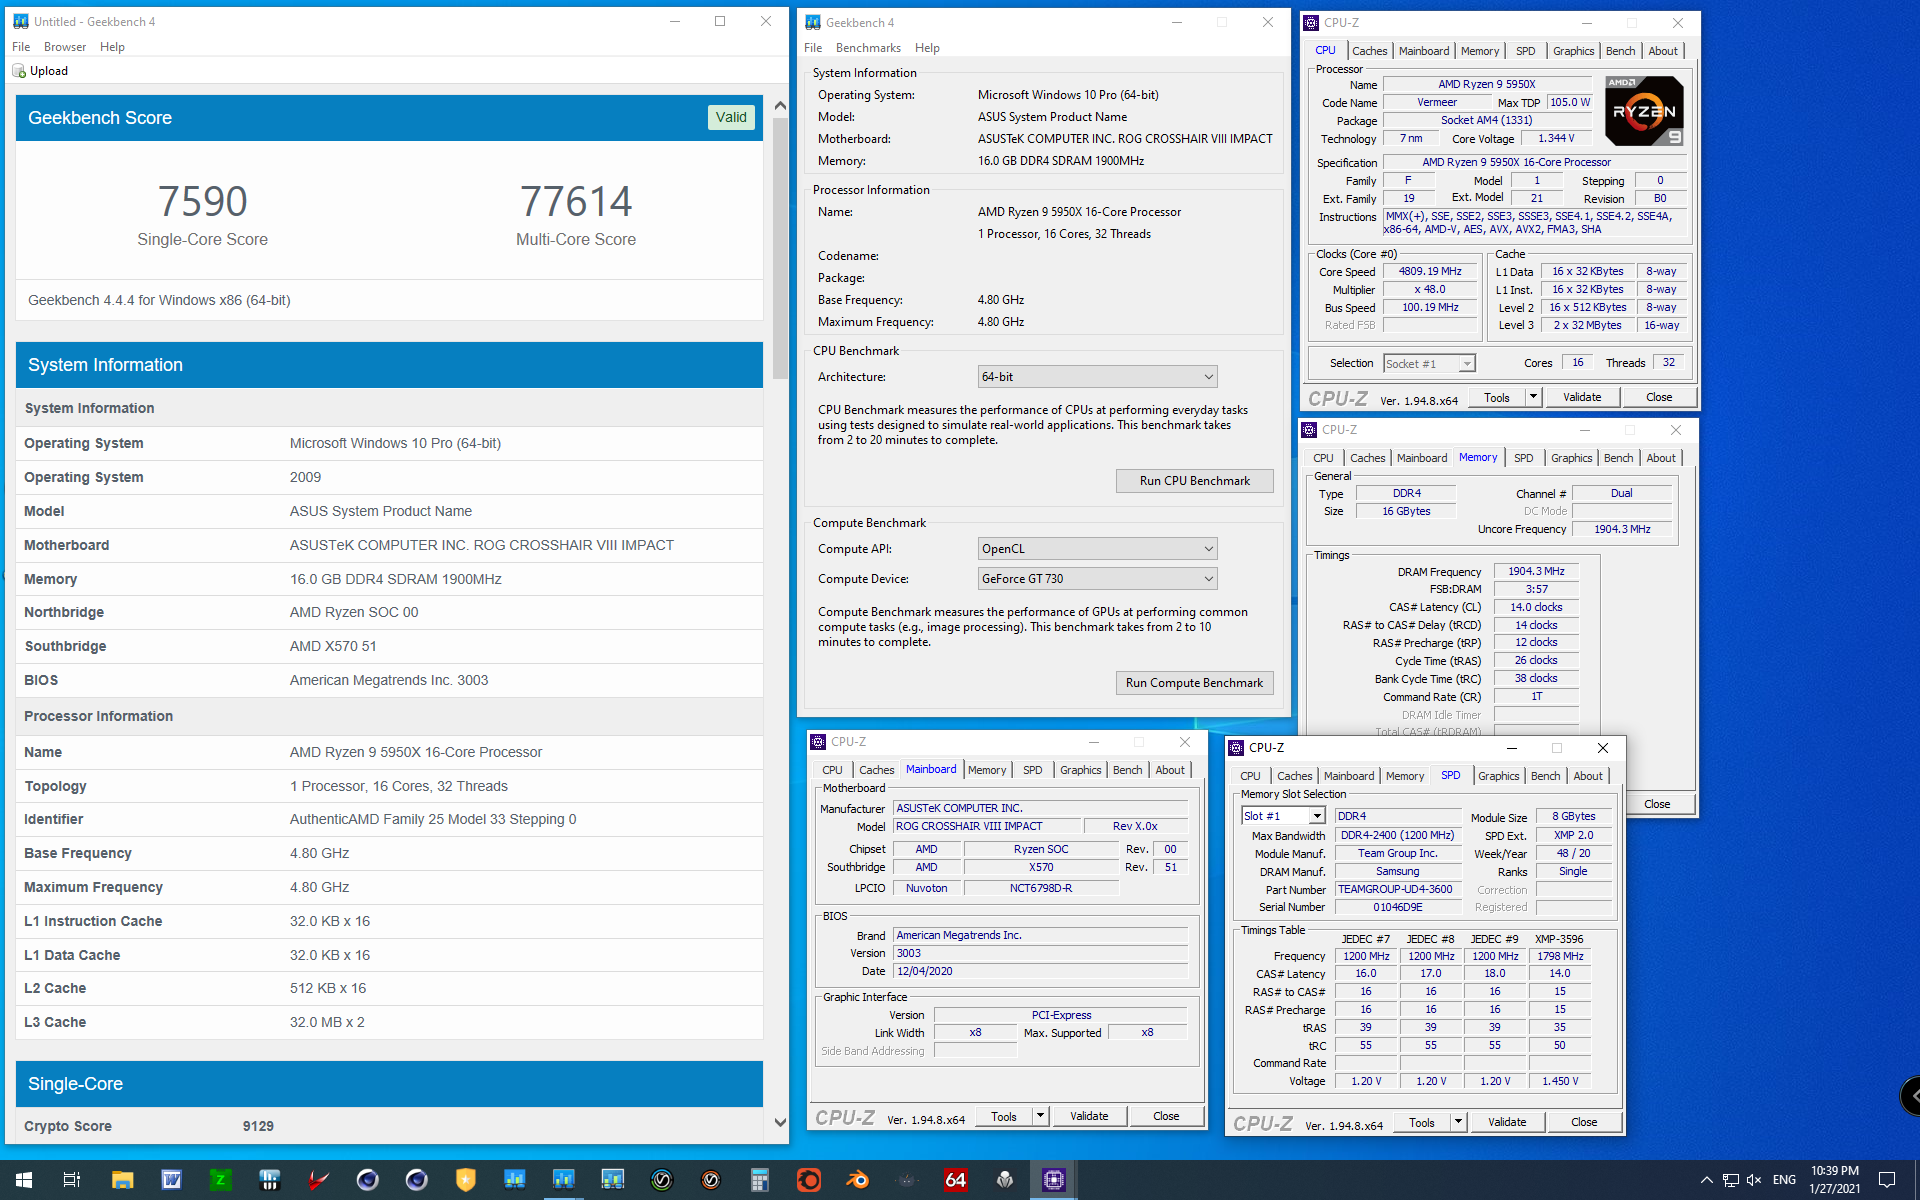Open About tab in CPU-Z SPD window

1587,776
